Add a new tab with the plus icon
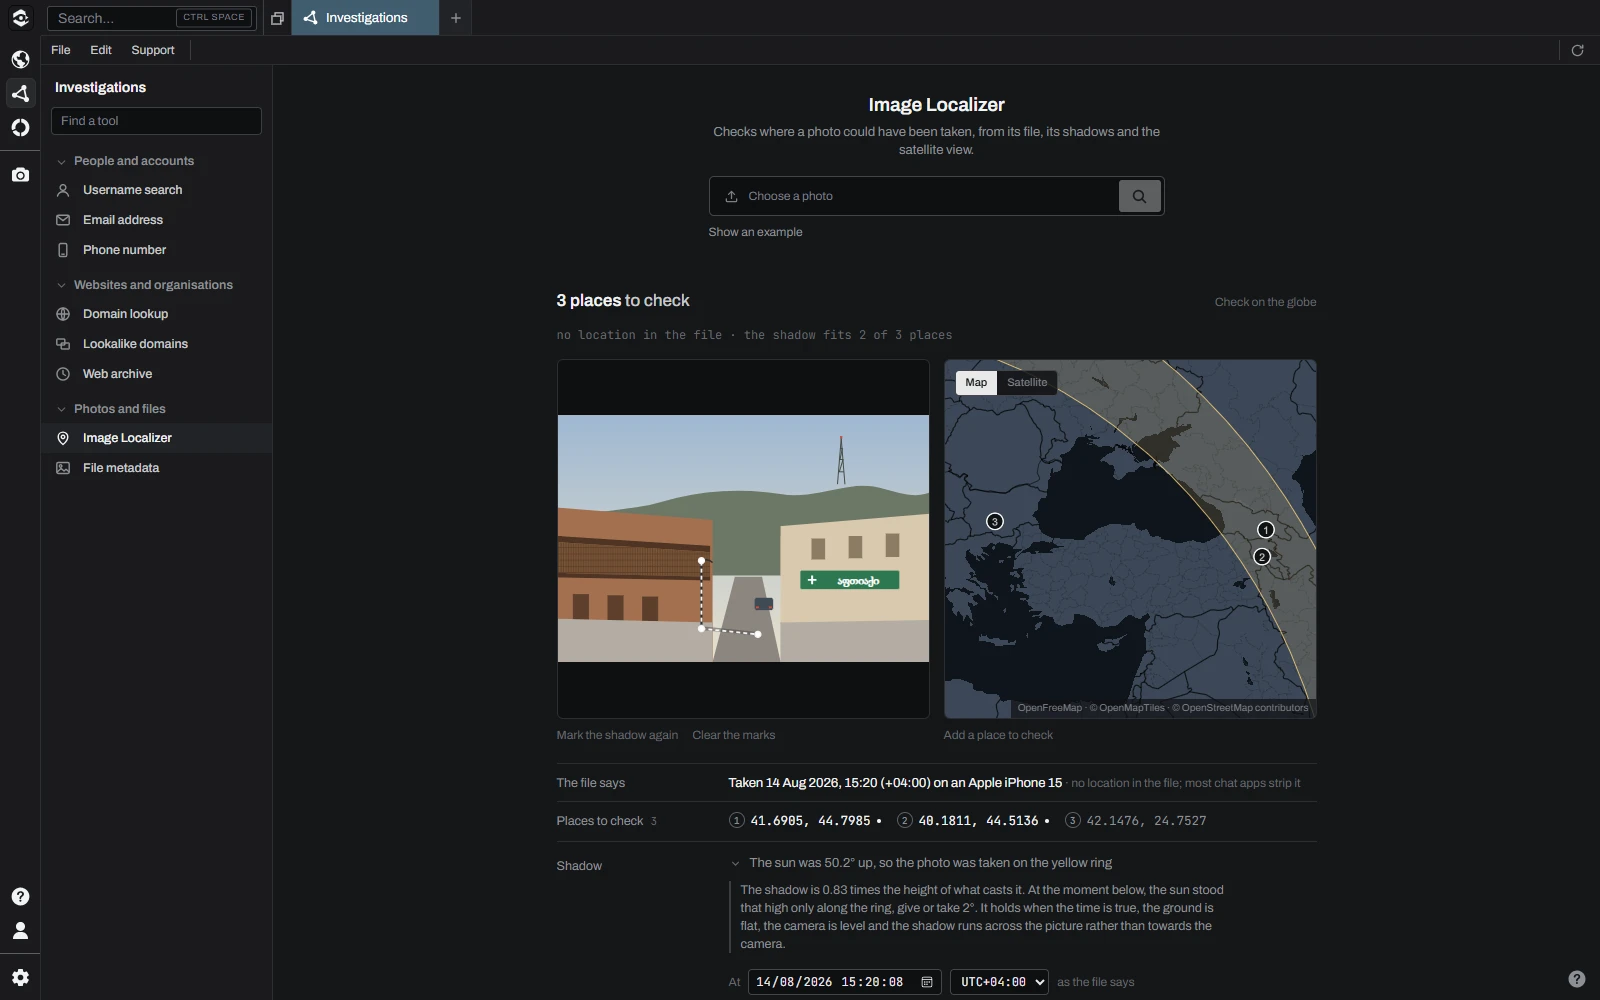 tap(456, 18)
